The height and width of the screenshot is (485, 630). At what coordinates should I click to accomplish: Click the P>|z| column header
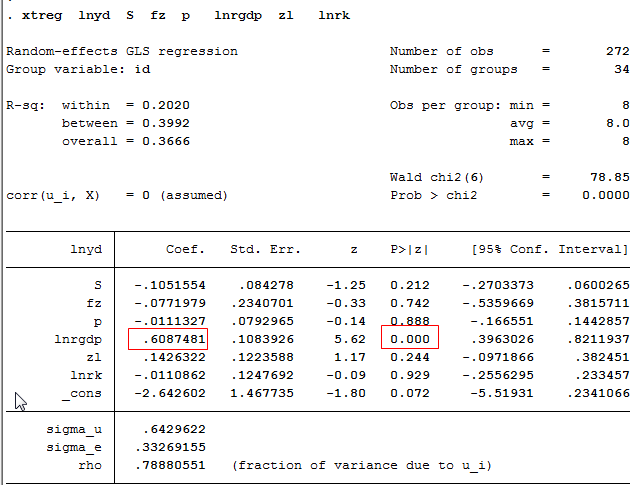(x=410, y=250)
